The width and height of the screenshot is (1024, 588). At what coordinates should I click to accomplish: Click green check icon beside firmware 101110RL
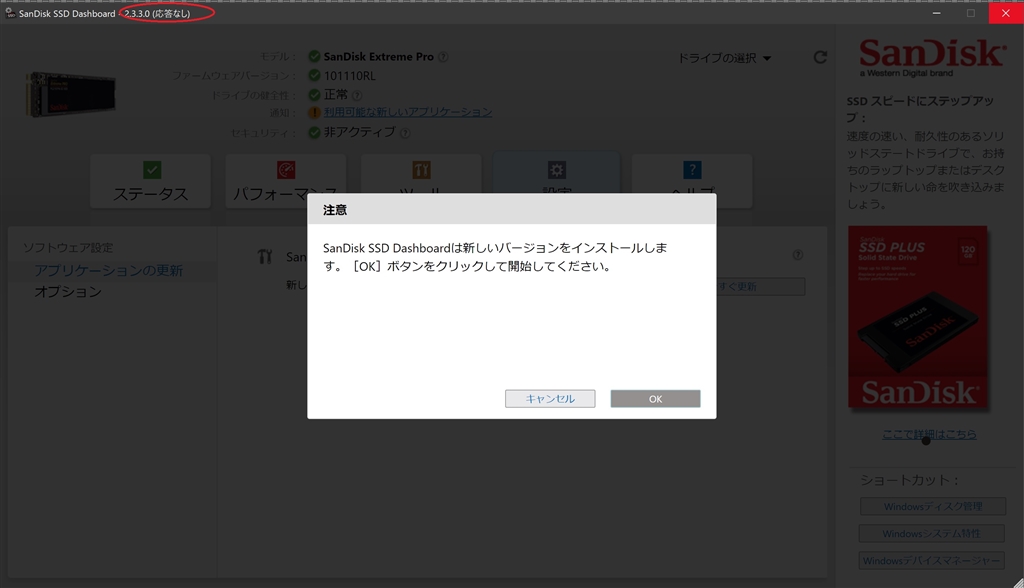314,76
